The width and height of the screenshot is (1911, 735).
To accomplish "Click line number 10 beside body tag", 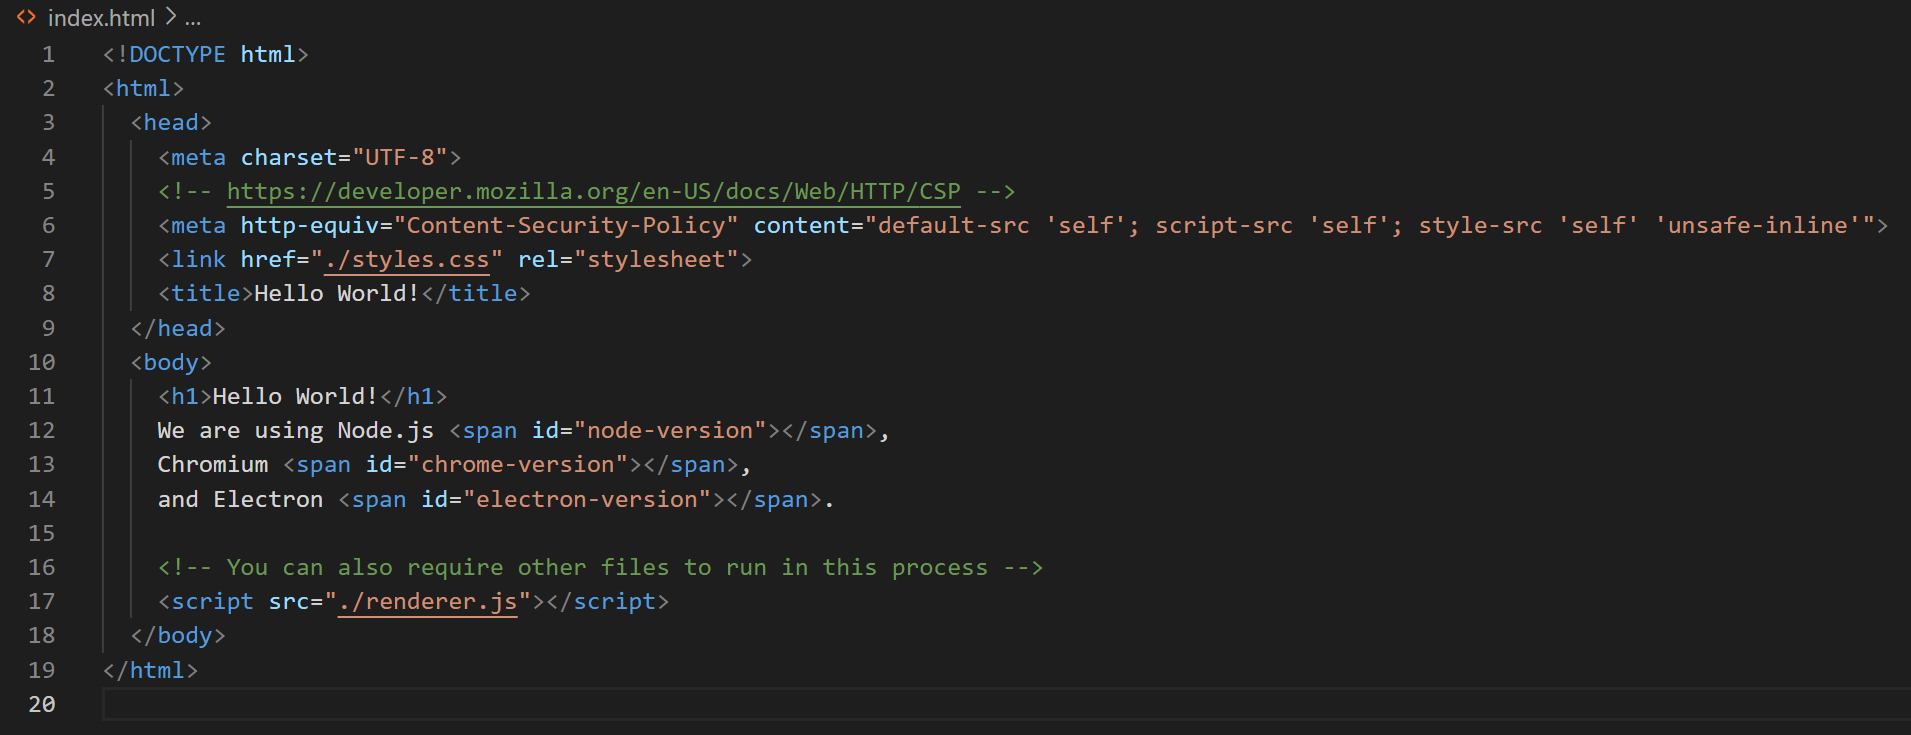I will tap(42, 363).
